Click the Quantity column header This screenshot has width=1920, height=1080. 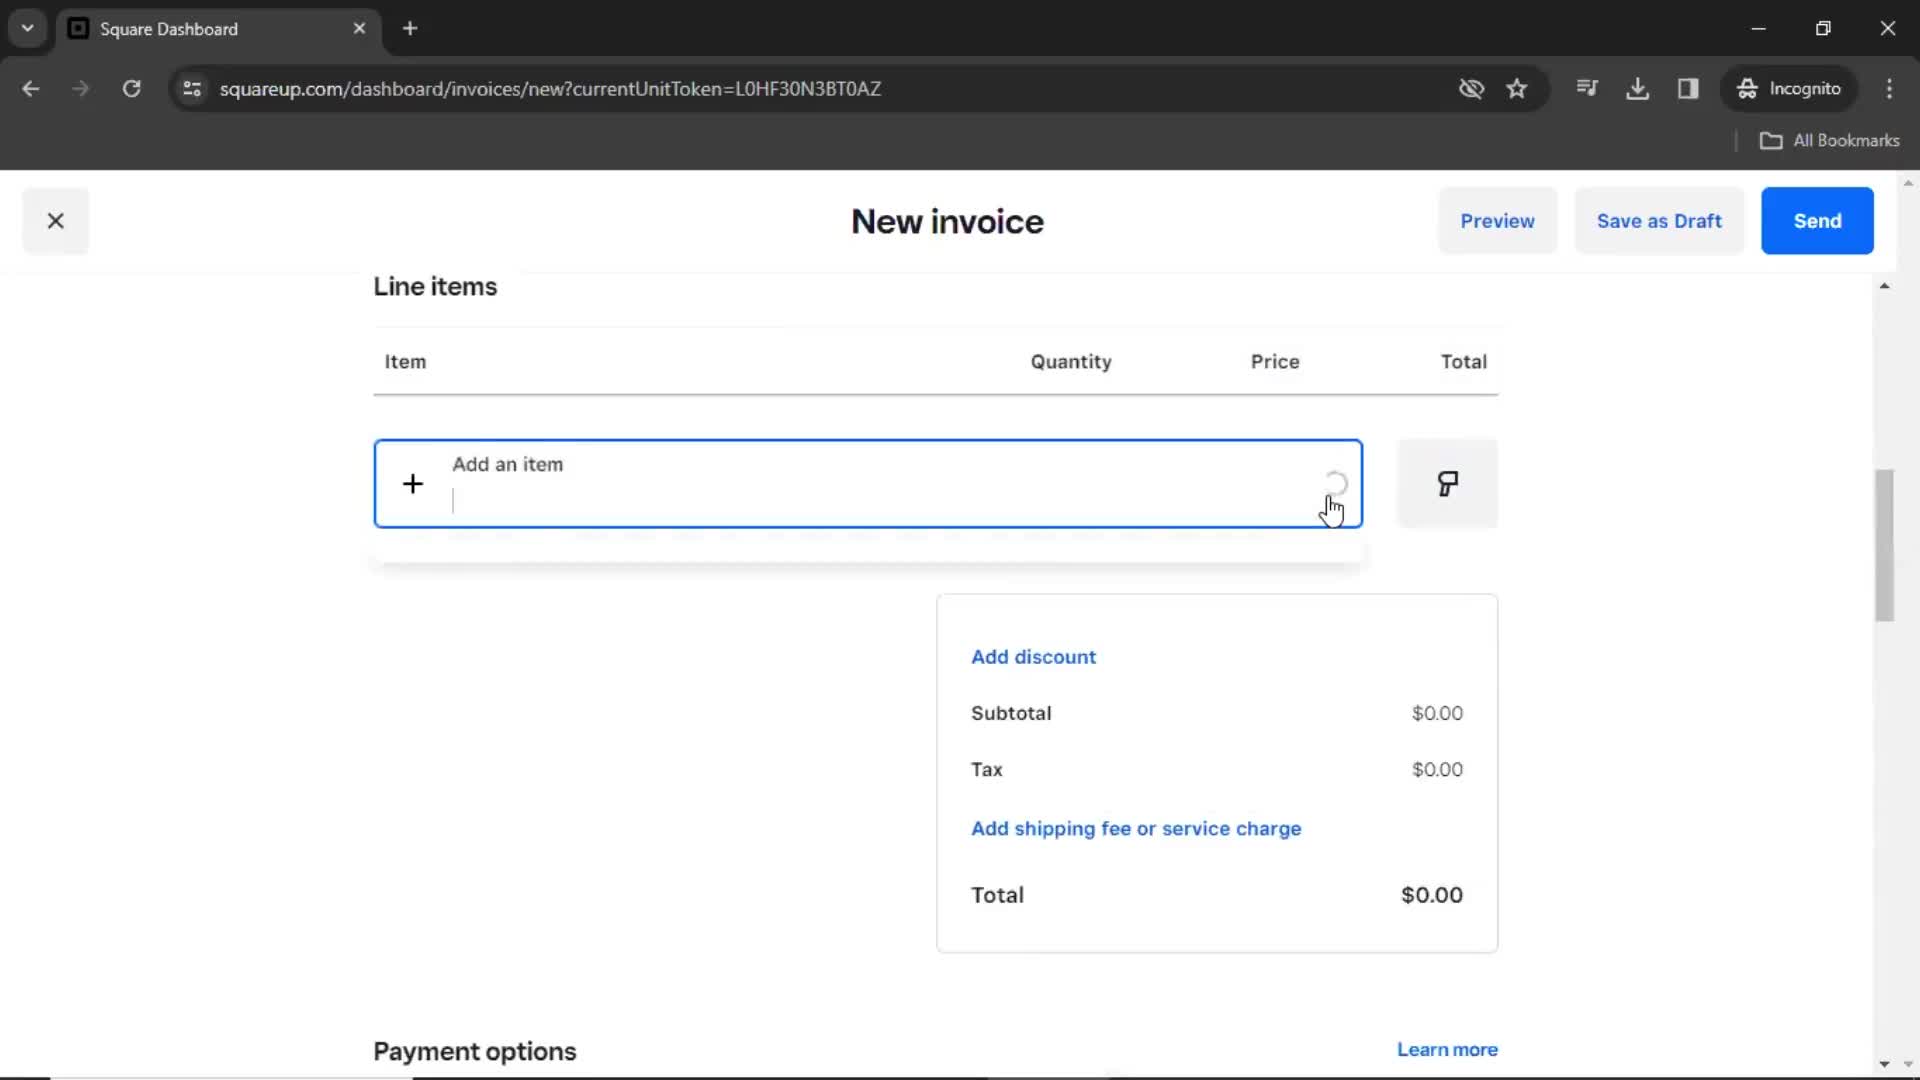1071,362
